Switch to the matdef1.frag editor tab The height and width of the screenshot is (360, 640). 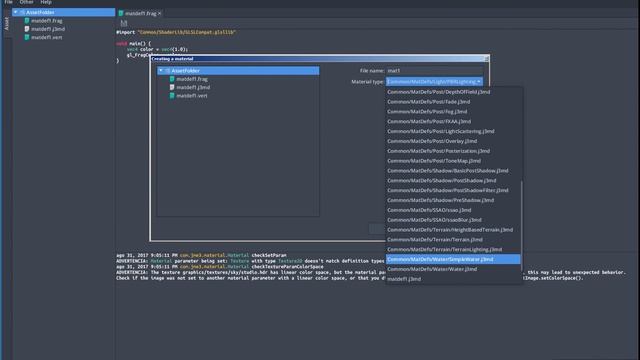(x=140, y=13)
